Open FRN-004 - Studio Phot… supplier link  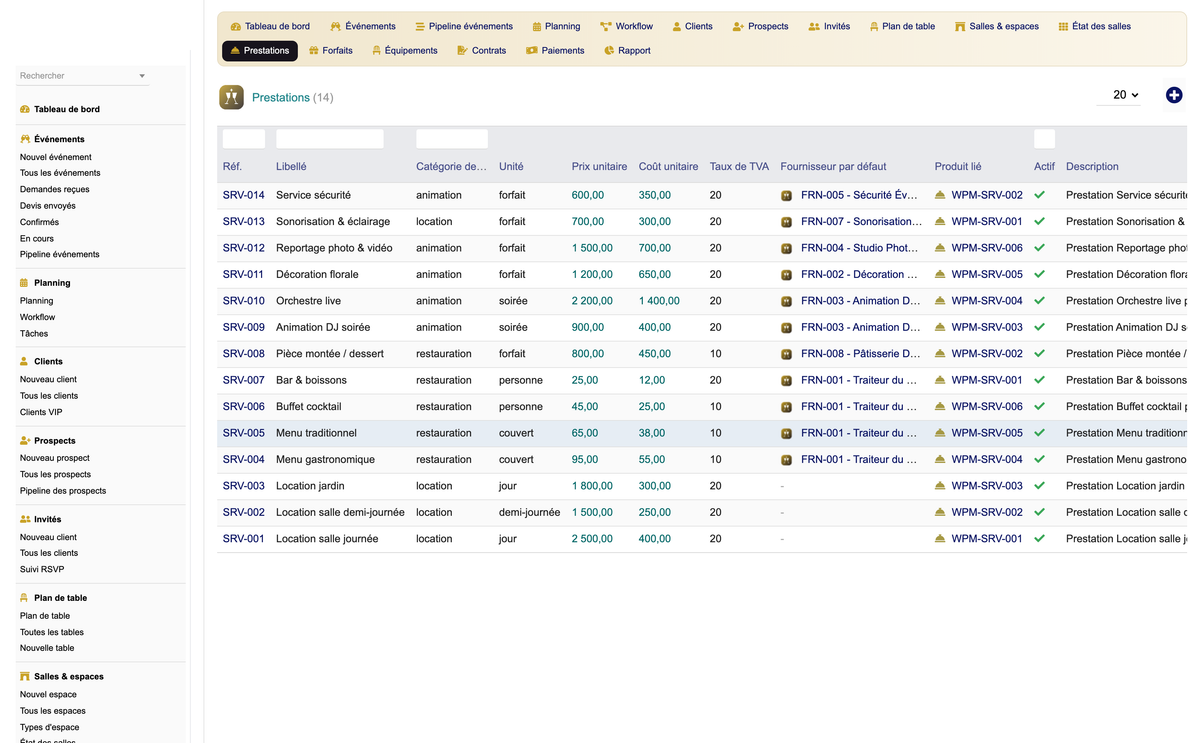(x=860, y=248)
